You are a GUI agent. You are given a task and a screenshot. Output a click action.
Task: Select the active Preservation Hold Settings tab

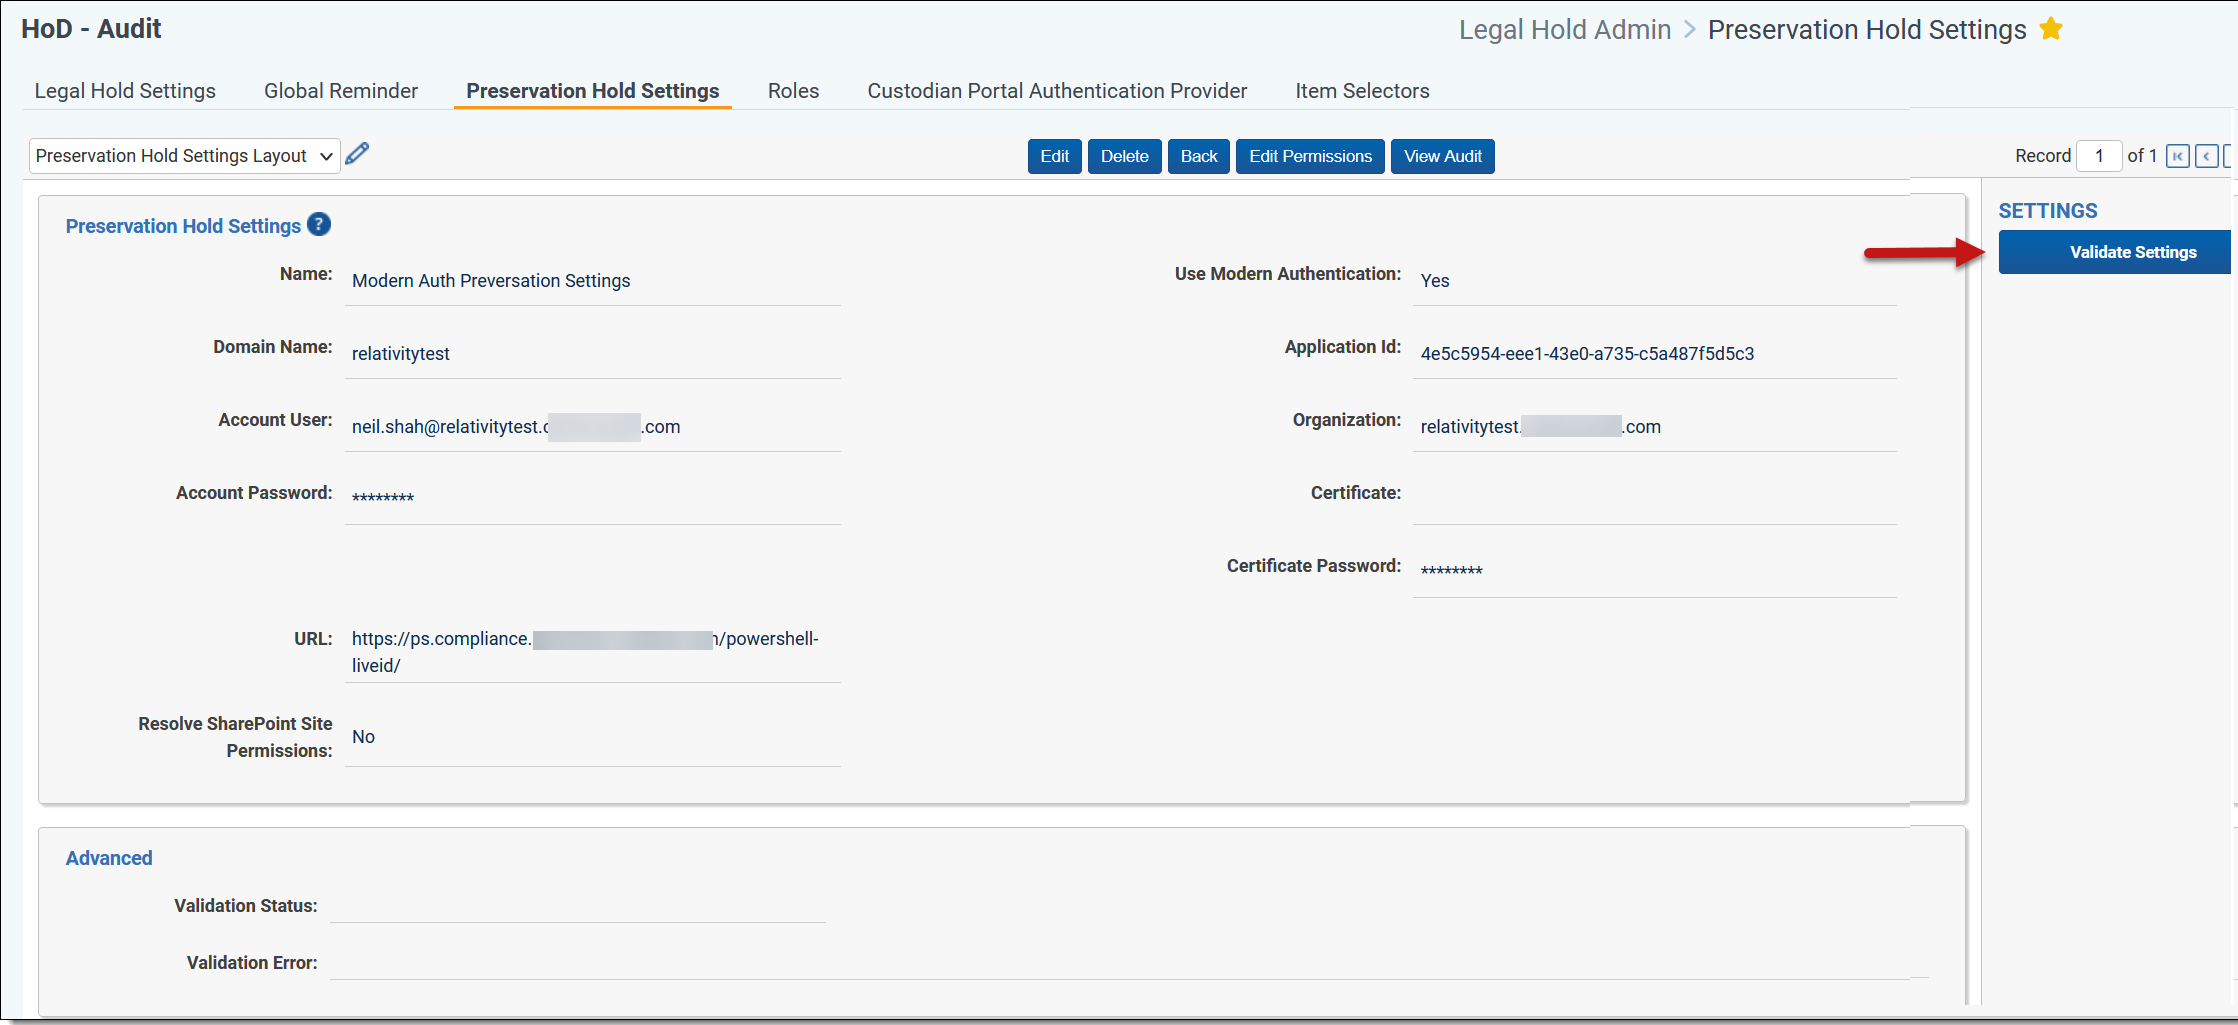pos(592,91)
